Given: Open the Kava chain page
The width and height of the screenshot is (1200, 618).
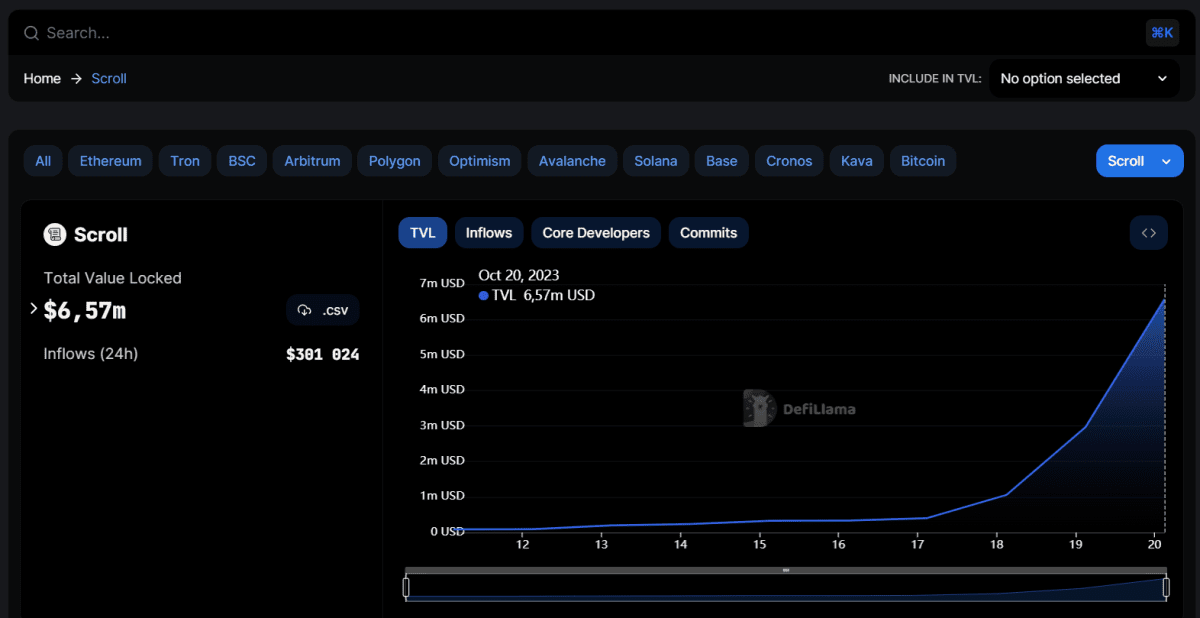Looking at the screenshot, I should pos(857,161).
